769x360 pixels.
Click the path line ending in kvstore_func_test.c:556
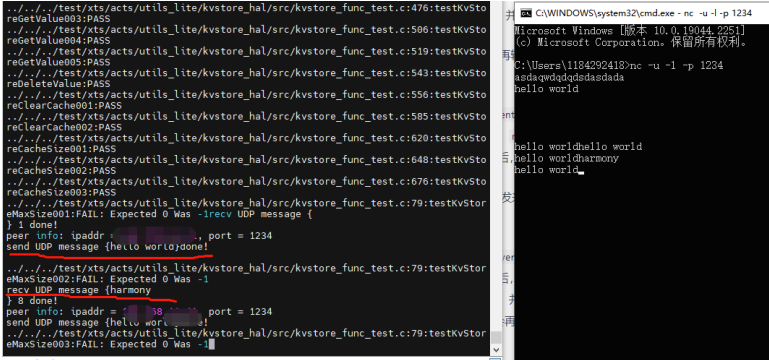pos(247,95)
